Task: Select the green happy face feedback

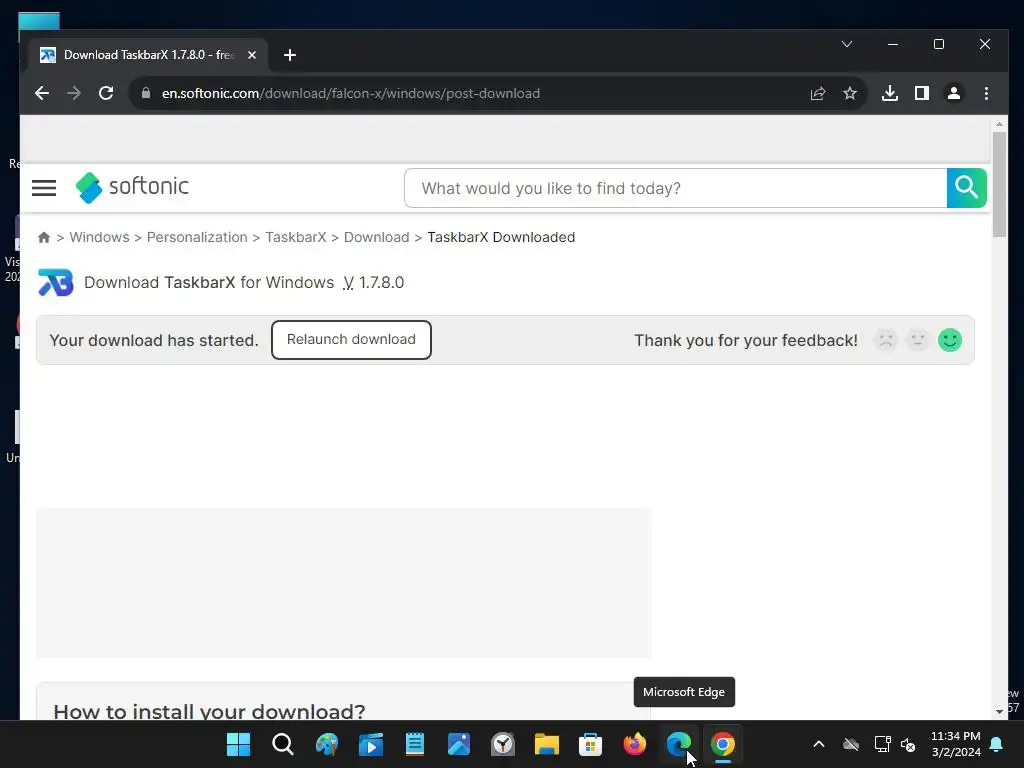Action: tap(950, 340)
